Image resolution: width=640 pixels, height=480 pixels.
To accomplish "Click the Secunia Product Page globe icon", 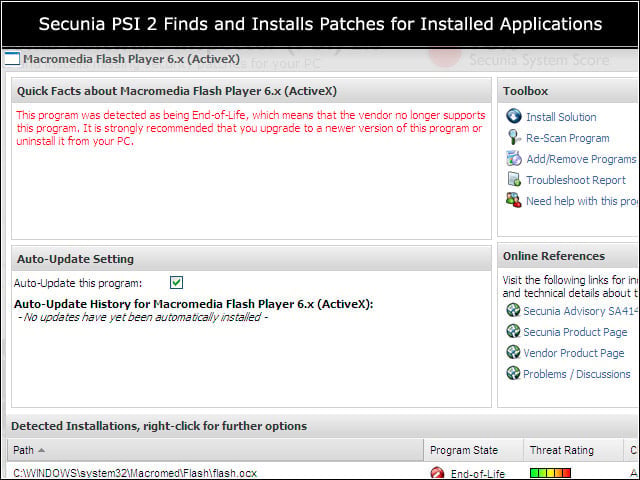I will (513, 331).
